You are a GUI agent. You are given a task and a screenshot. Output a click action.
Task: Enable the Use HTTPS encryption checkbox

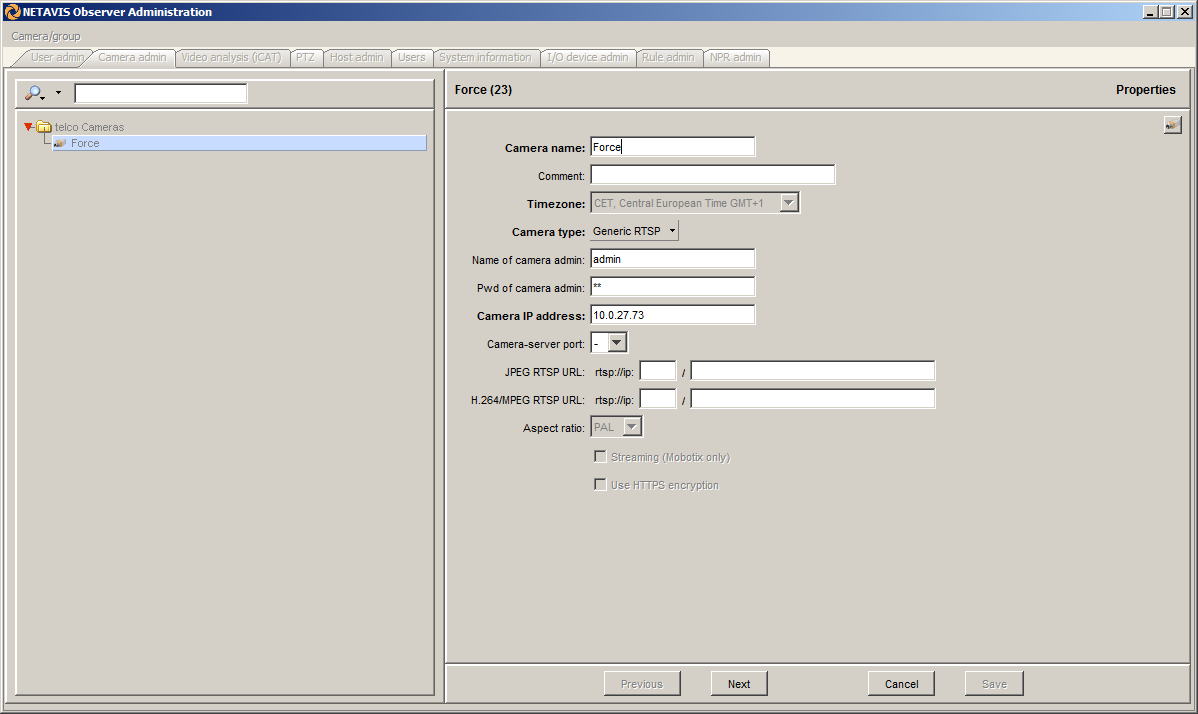point(600,485)
